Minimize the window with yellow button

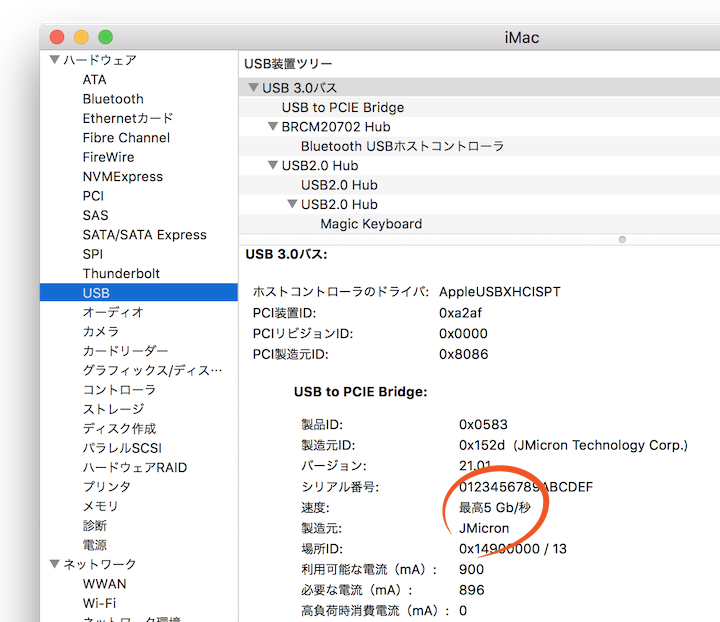pyautogui.click(x=81, y=37)
